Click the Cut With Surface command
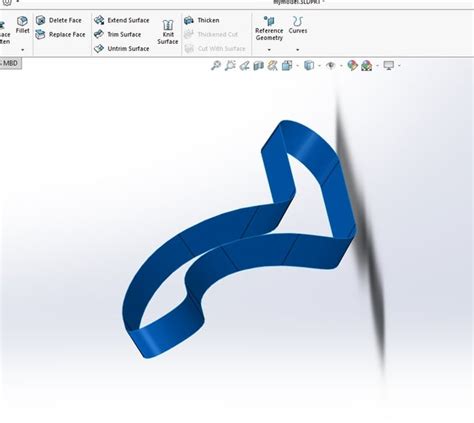 pos(215,49)
